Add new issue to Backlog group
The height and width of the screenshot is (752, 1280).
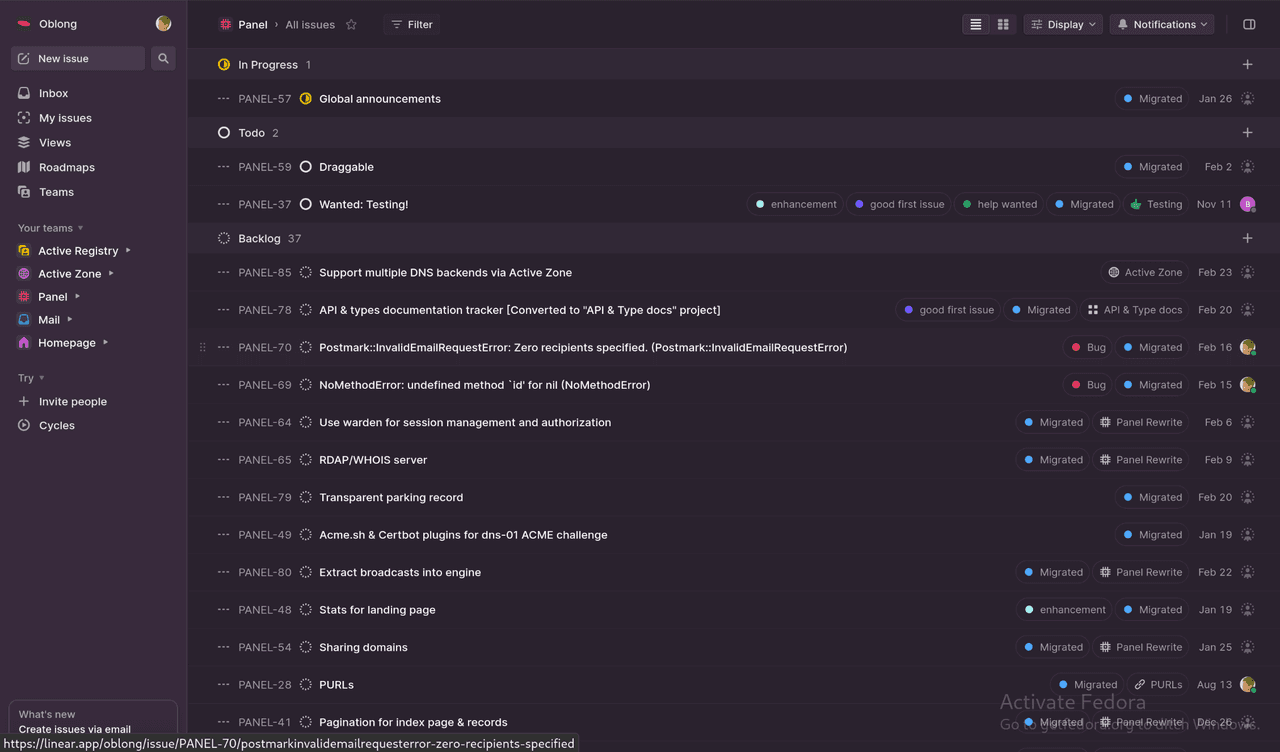coord(1247,239)
